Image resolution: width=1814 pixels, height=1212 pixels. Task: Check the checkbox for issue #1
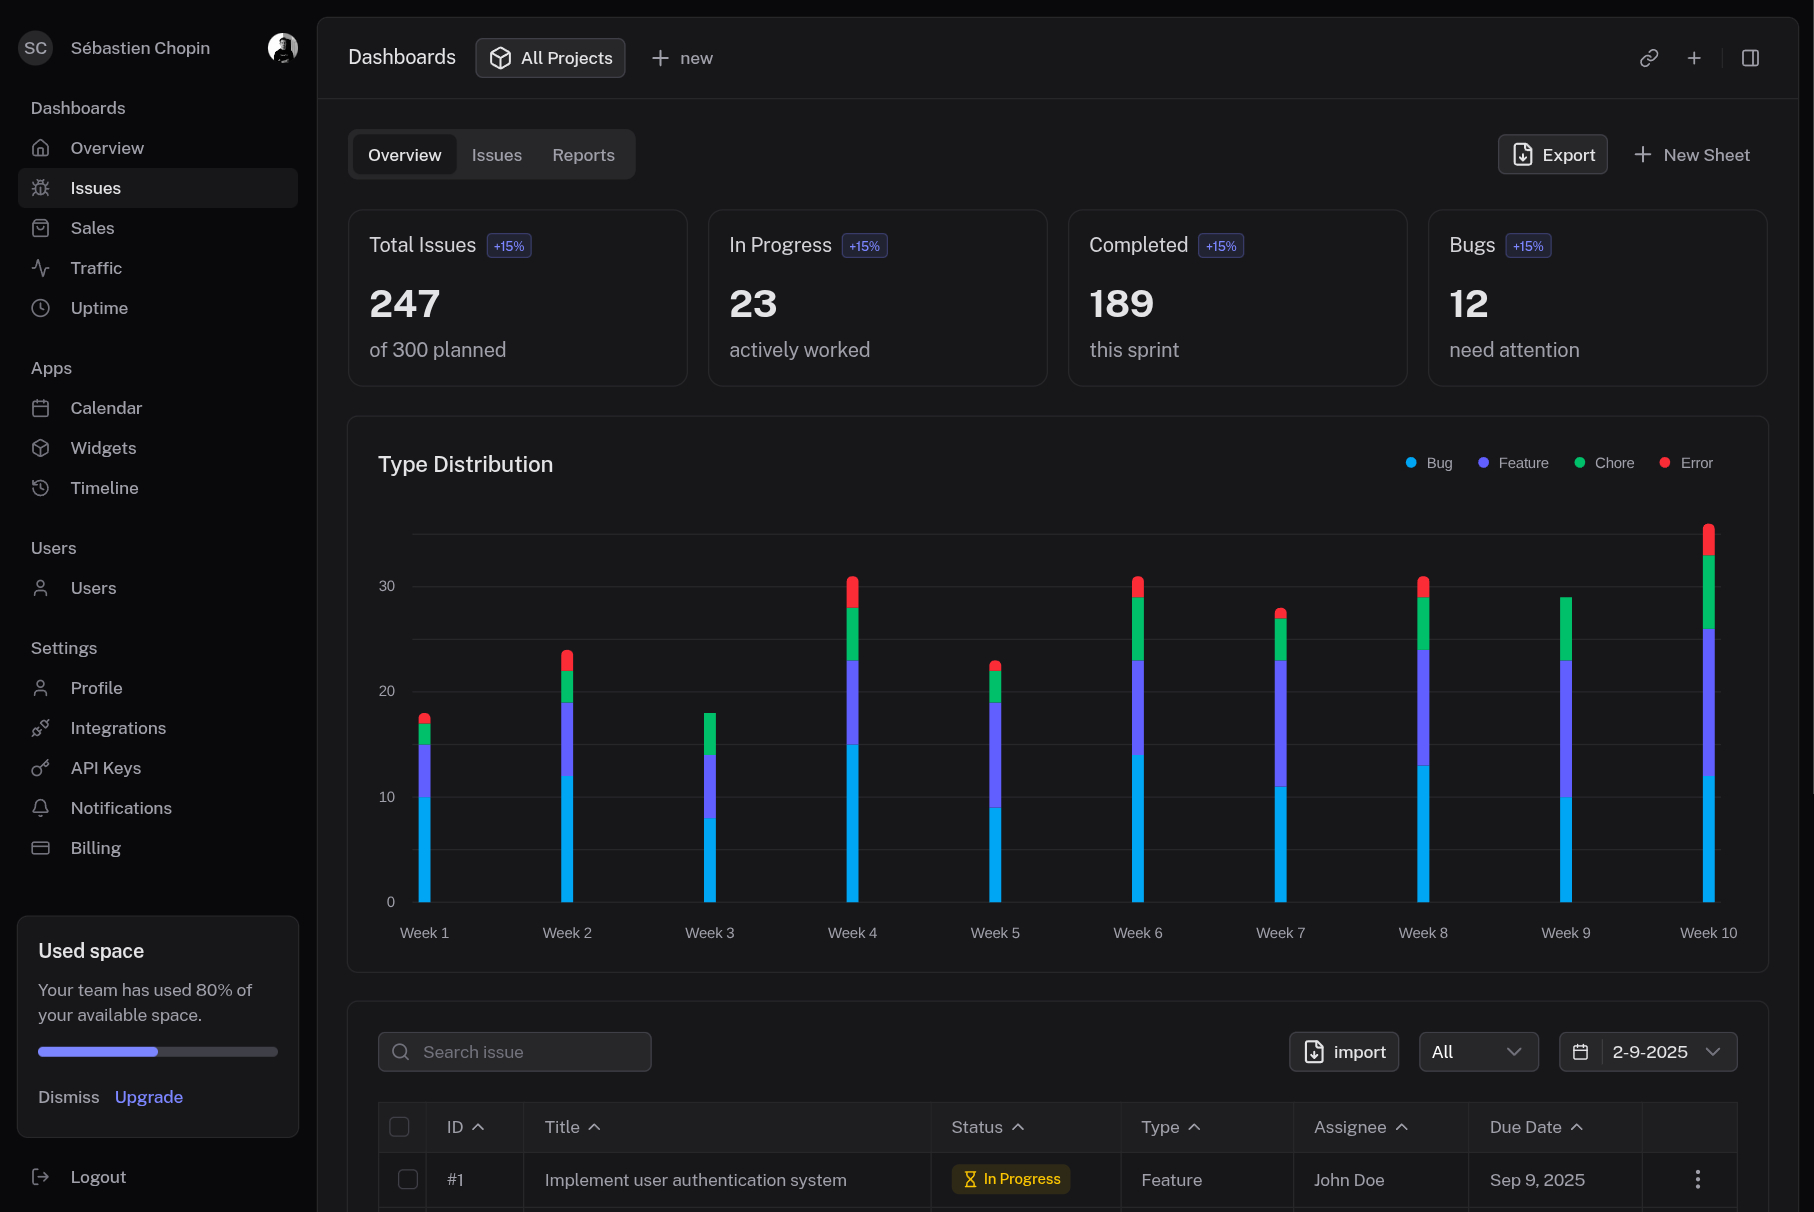tap(408, 1179)
